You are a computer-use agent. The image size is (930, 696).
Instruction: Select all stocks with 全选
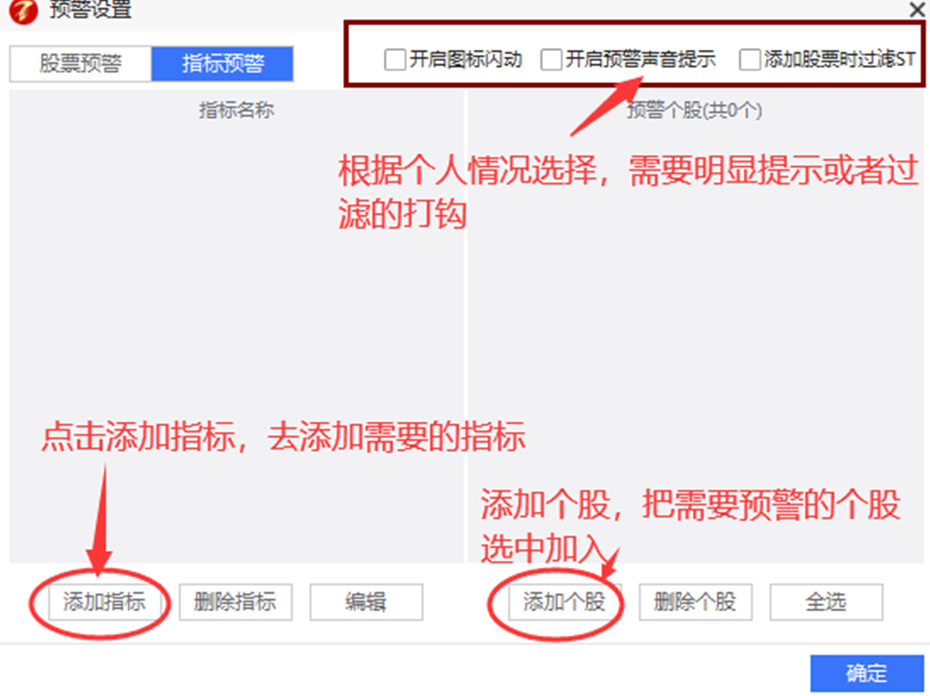[826, 602]
